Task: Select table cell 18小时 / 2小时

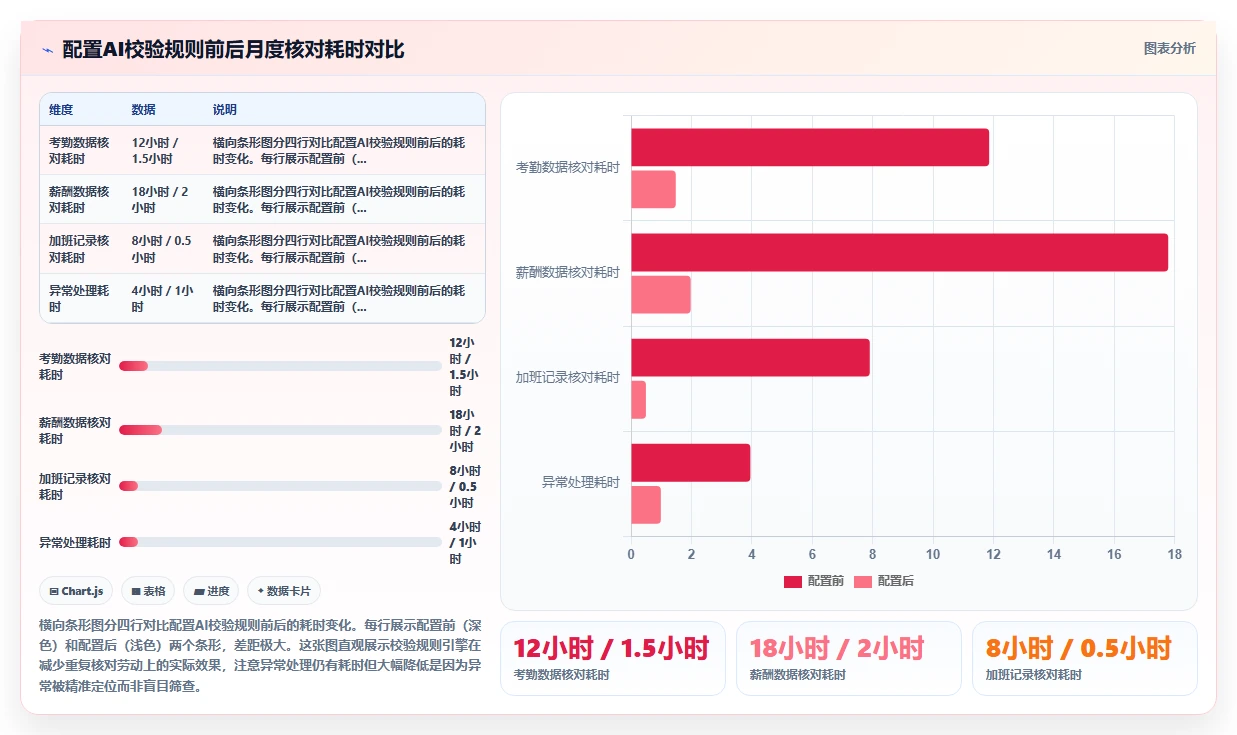Action: click(x=160, y=200)
